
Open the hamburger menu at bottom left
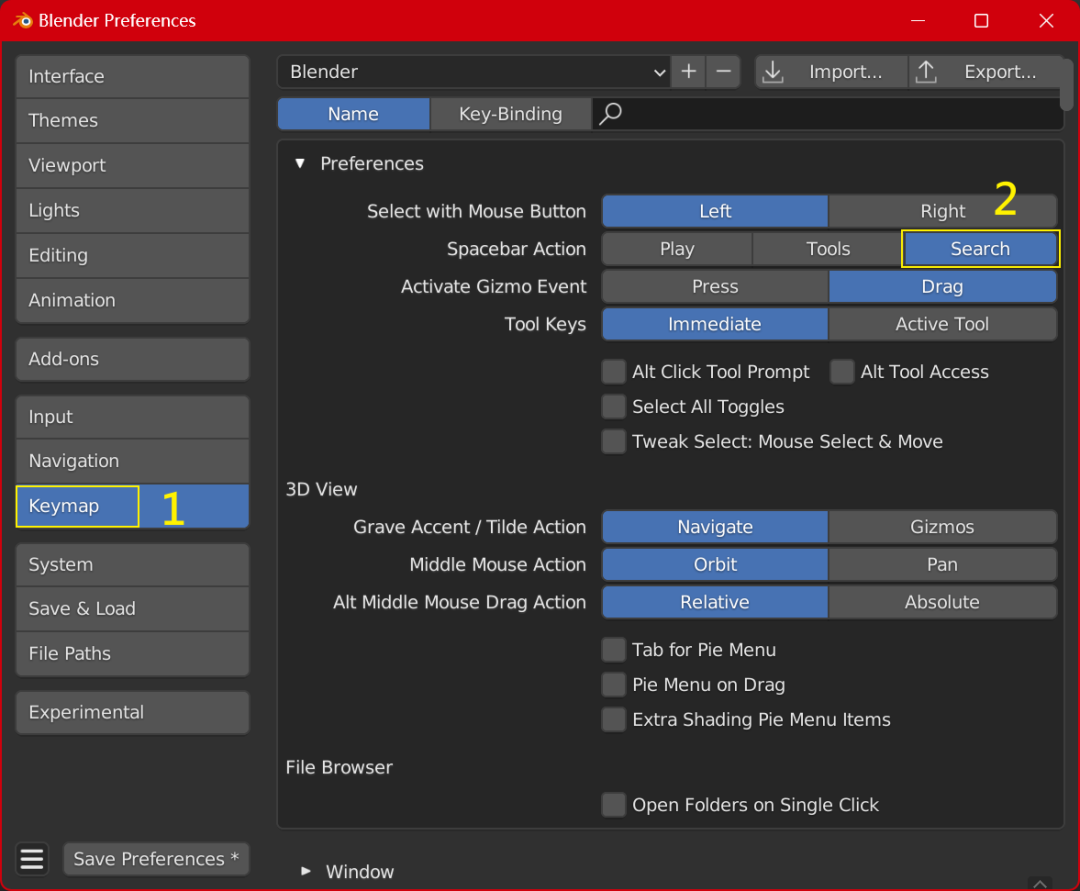pos(32,859)
